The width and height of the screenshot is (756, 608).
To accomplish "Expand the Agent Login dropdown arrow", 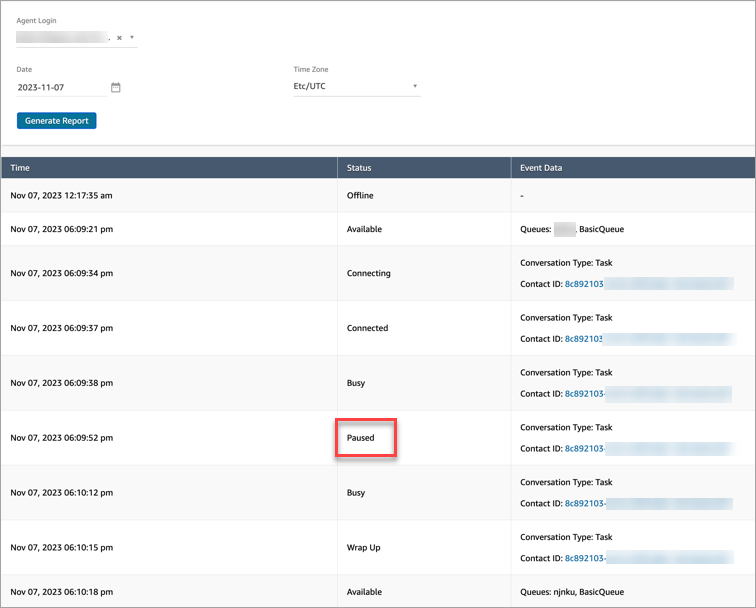I will coord(132,38).
